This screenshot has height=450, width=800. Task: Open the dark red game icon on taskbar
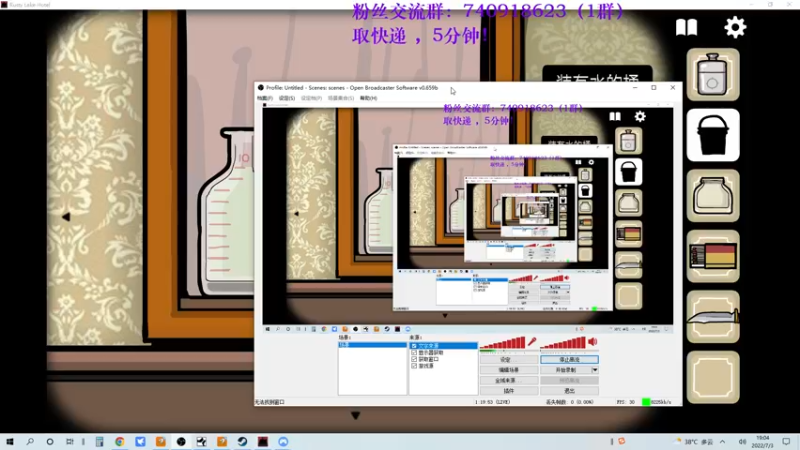click(x=263, y=441)
